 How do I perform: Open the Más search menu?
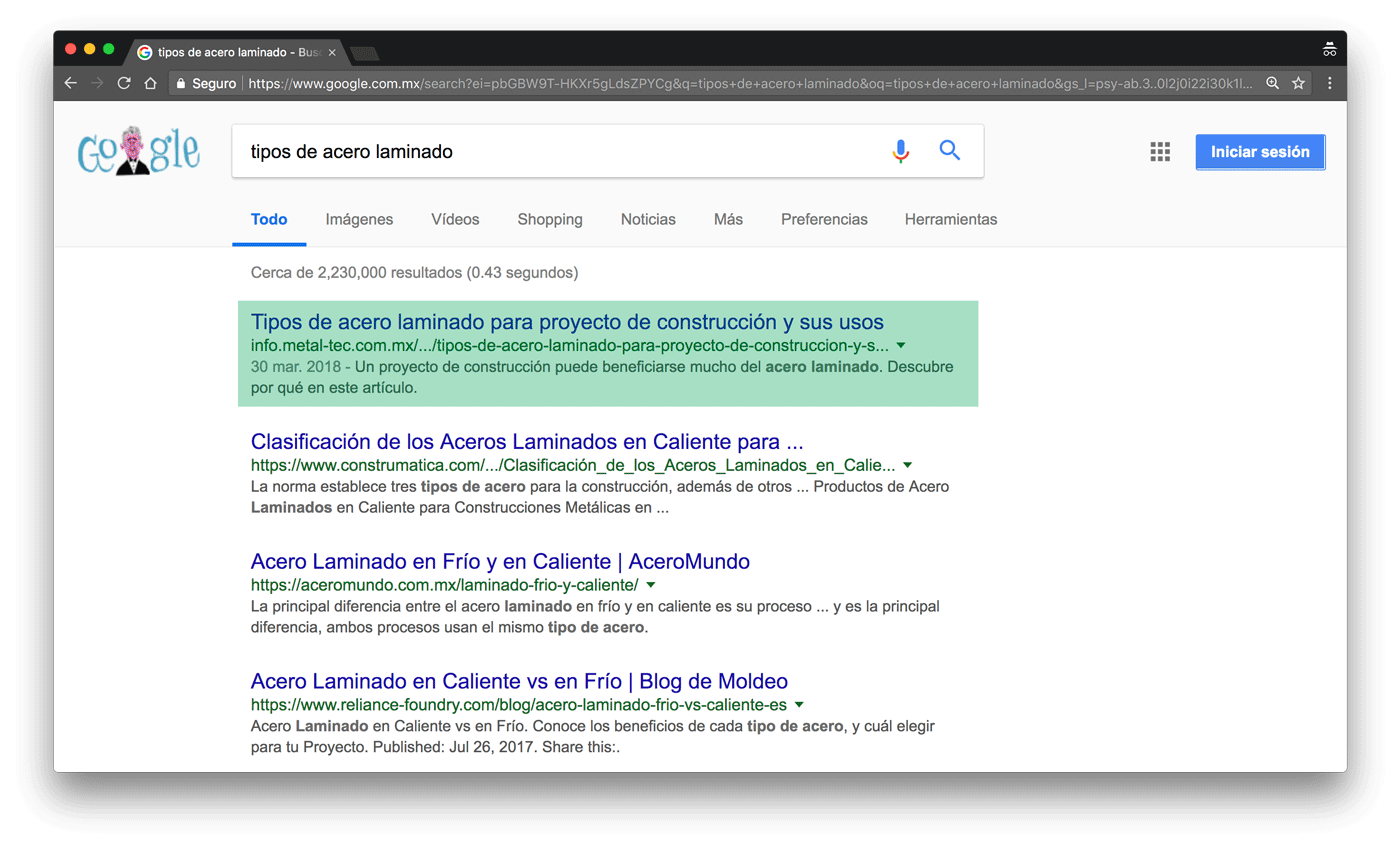(x=728, y=219)
